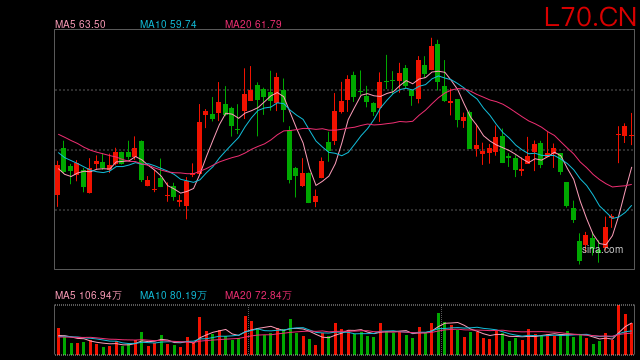Click the volume MA10 80.19万 label

point(173,295)
